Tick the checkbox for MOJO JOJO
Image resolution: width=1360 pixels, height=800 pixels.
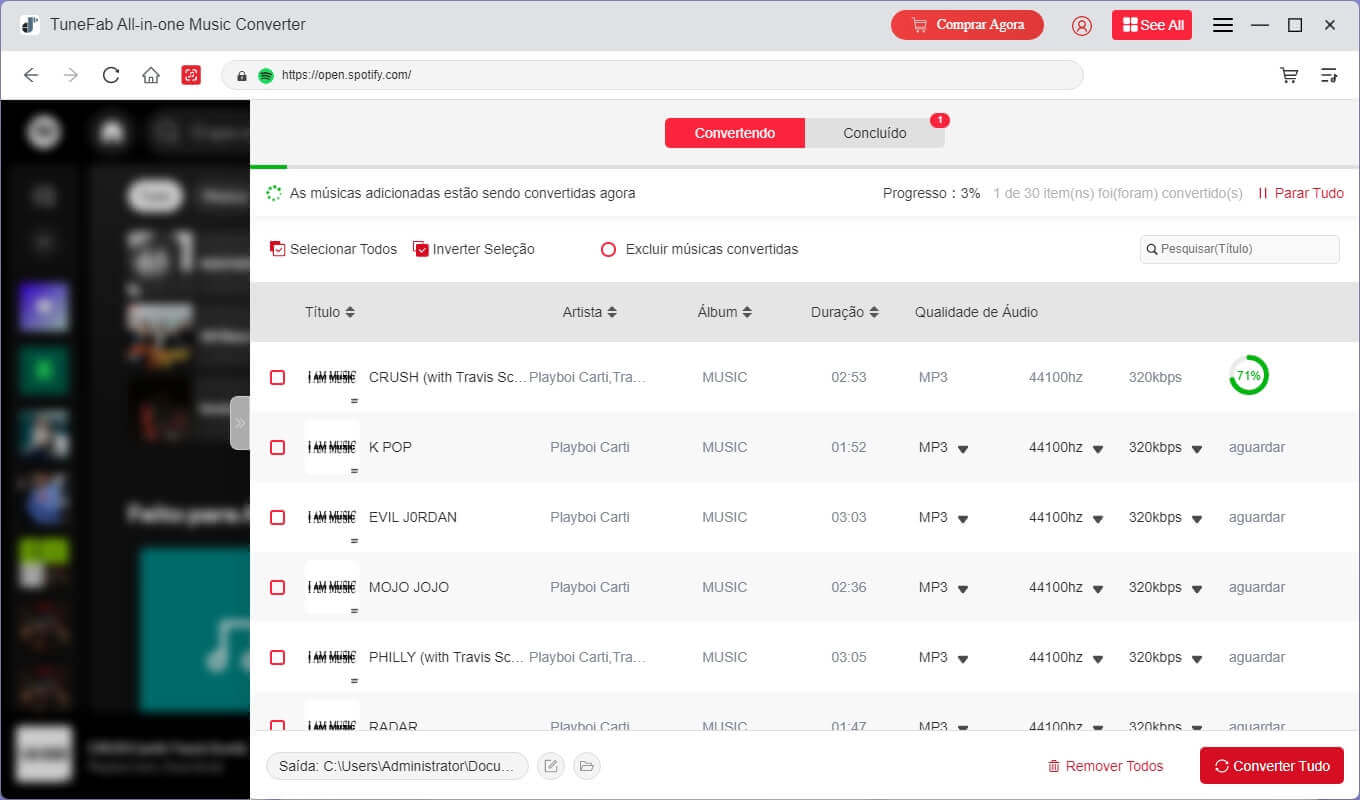(x=278, y=587)
